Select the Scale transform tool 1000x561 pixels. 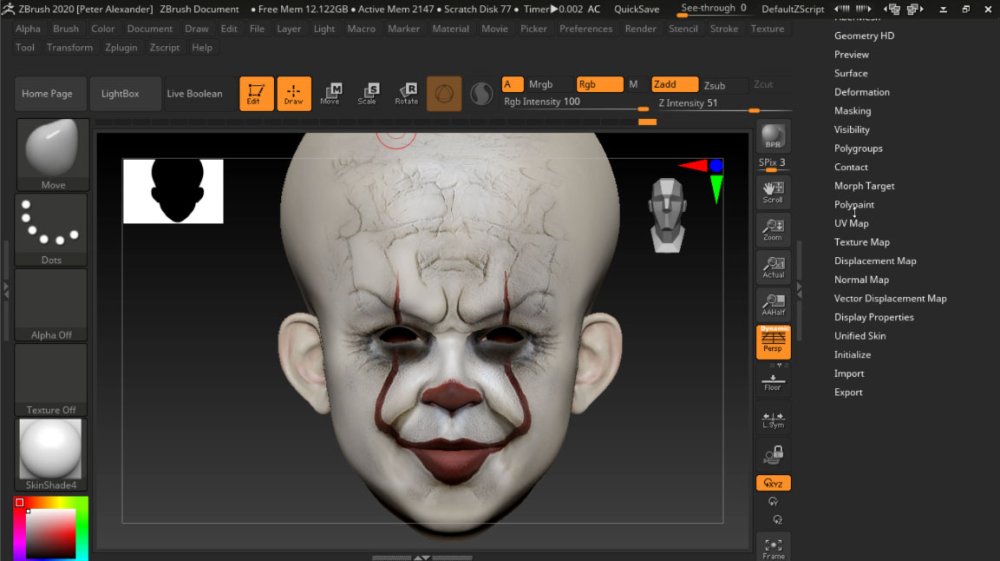point(367,94)
